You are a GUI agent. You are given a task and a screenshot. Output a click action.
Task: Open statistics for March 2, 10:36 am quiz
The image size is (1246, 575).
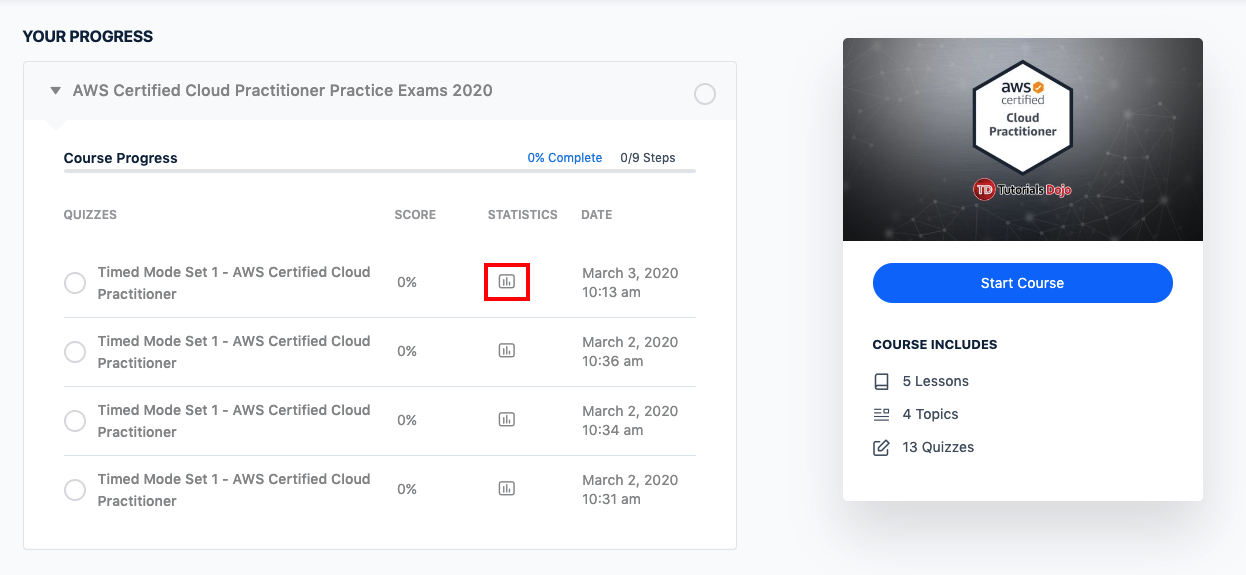[506, 351]
